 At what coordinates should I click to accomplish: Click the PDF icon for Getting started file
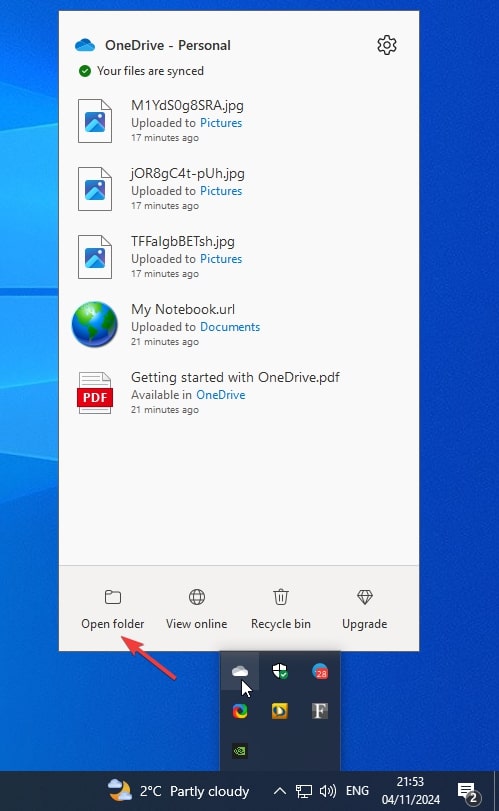[x=95, y=393]
